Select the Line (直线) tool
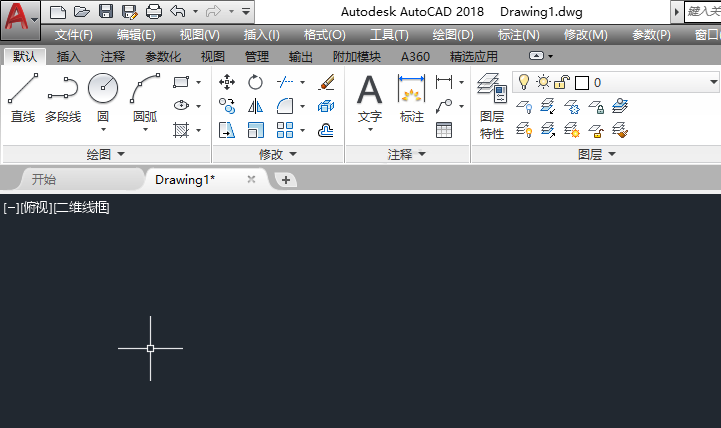 (x=23, y=97)
